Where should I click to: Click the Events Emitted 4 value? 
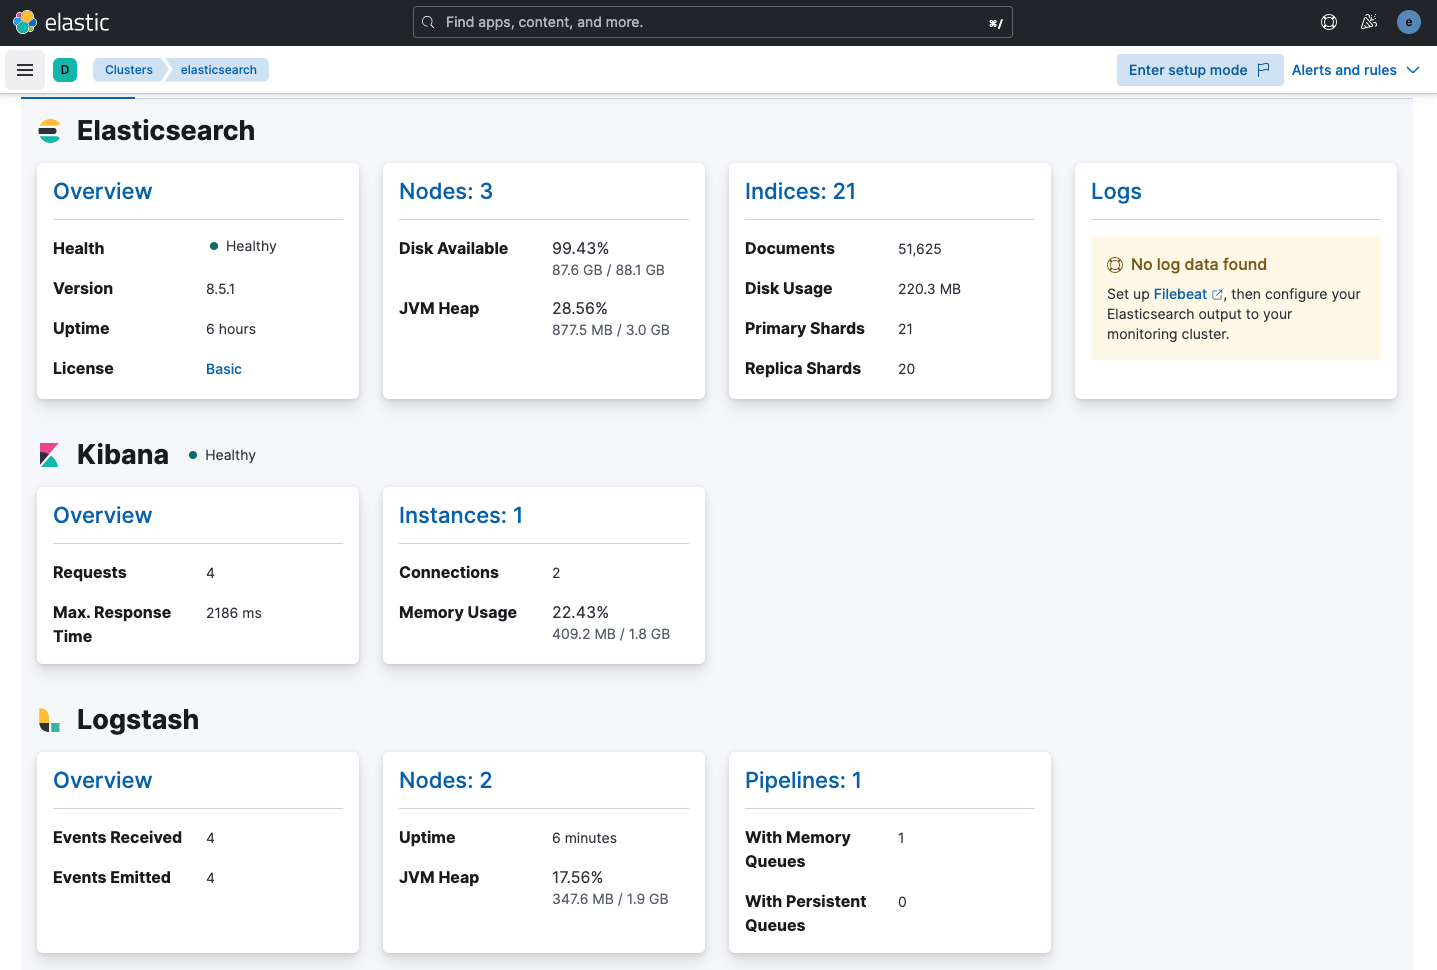click(210, 878)
